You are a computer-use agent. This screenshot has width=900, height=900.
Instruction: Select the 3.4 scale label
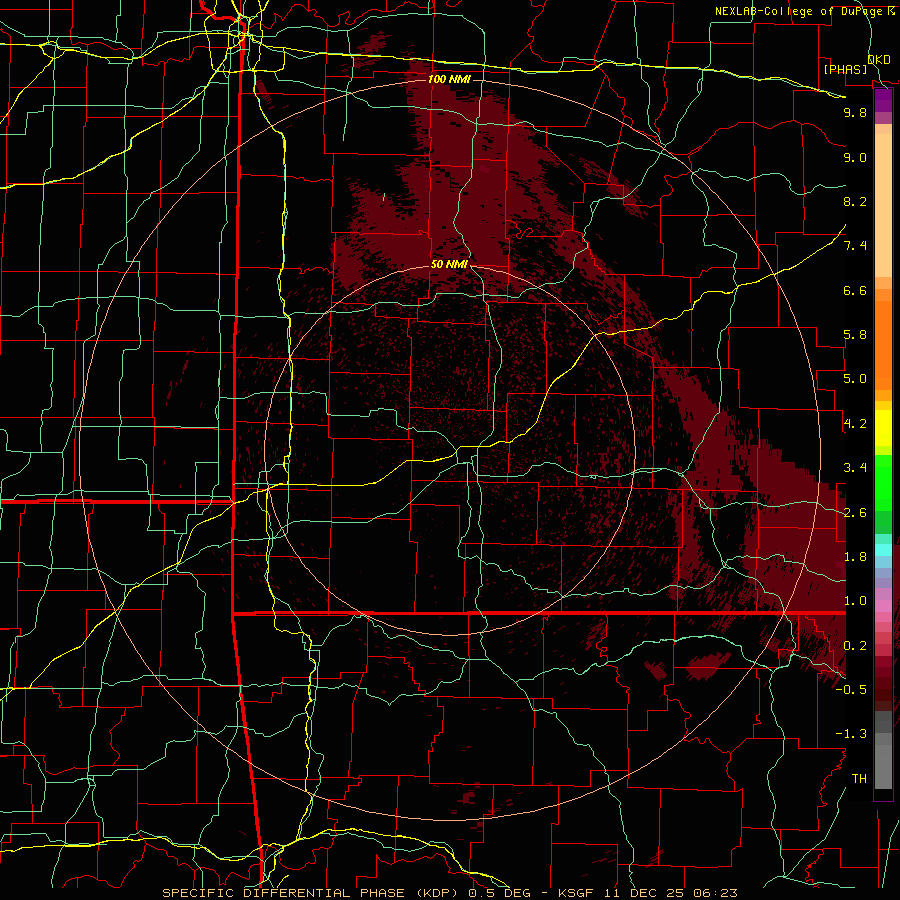pos(855,468)
